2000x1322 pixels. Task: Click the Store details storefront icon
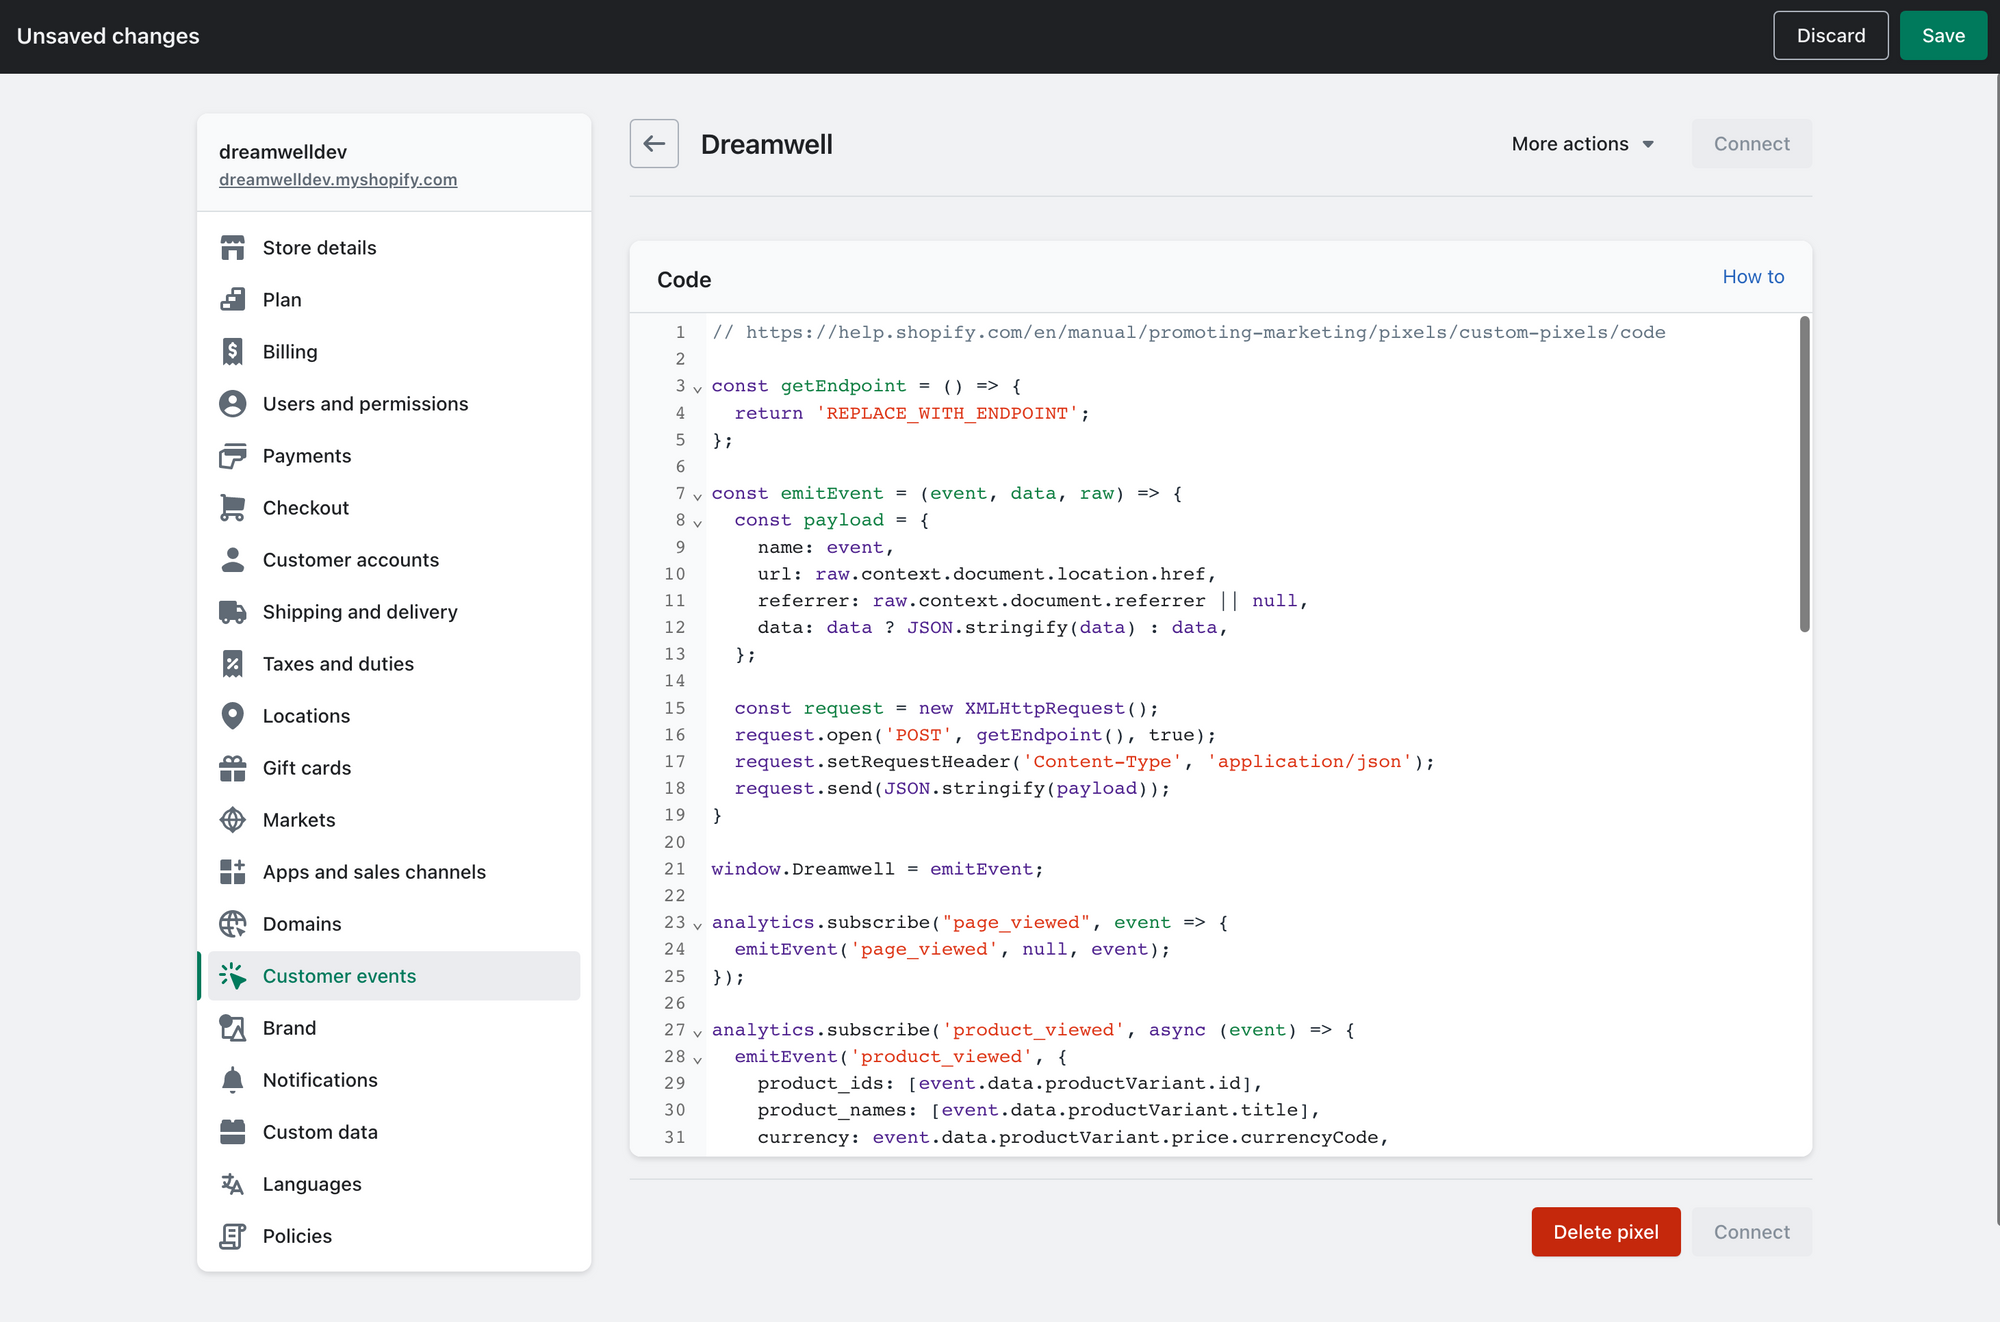click(232, 247)
